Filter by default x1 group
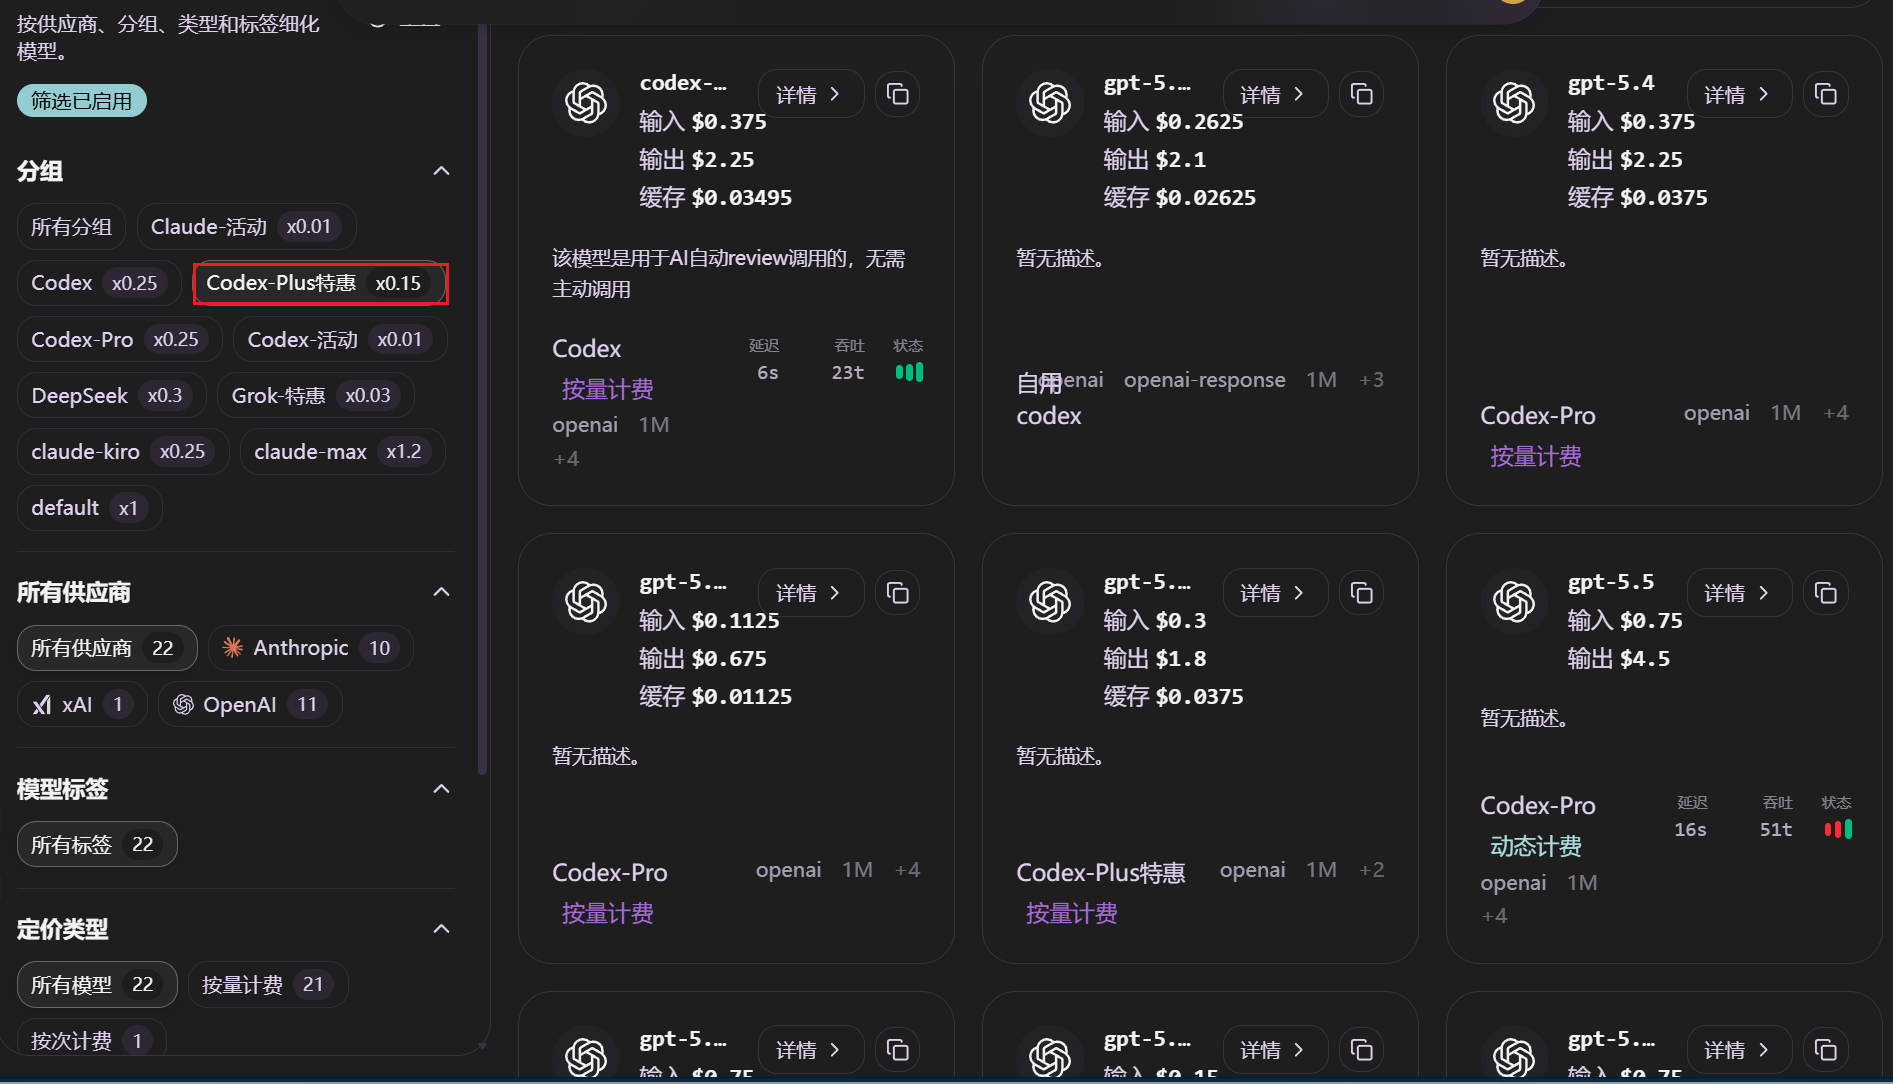Image resolution: width=1893 pixels, height=1084 pixels. [x=90, y=507]
